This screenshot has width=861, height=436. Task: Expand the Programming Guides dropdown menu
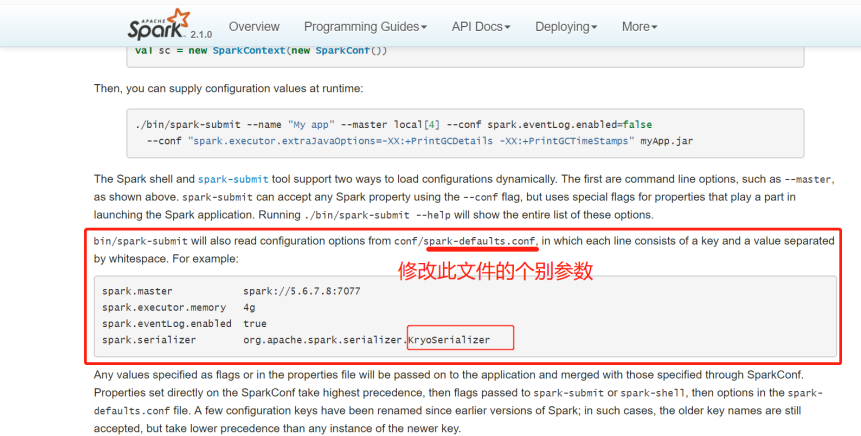point(365,26)
